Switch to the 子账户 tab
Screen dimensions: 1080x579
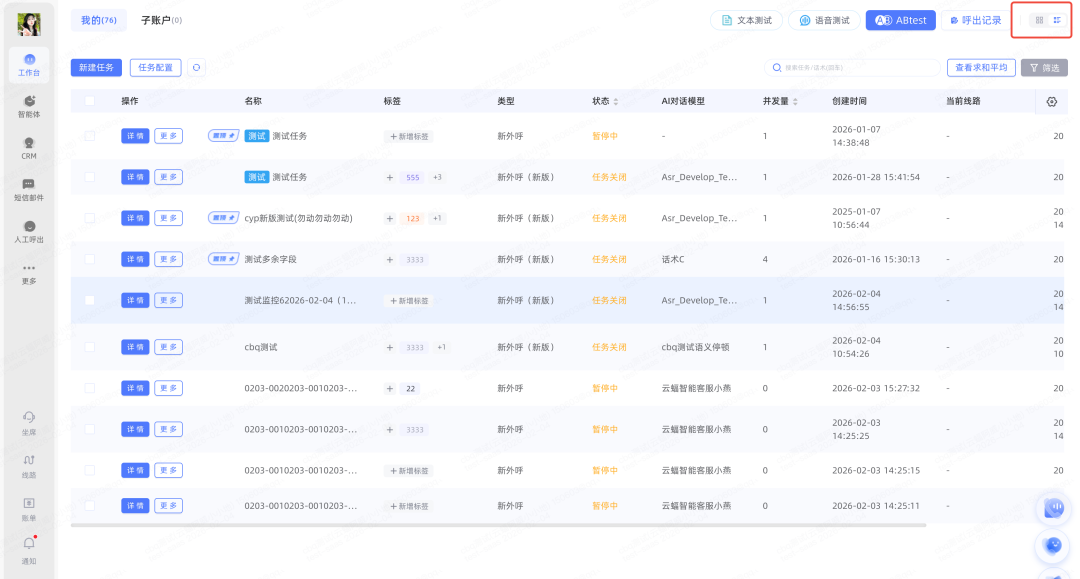(x=161, y=20)
